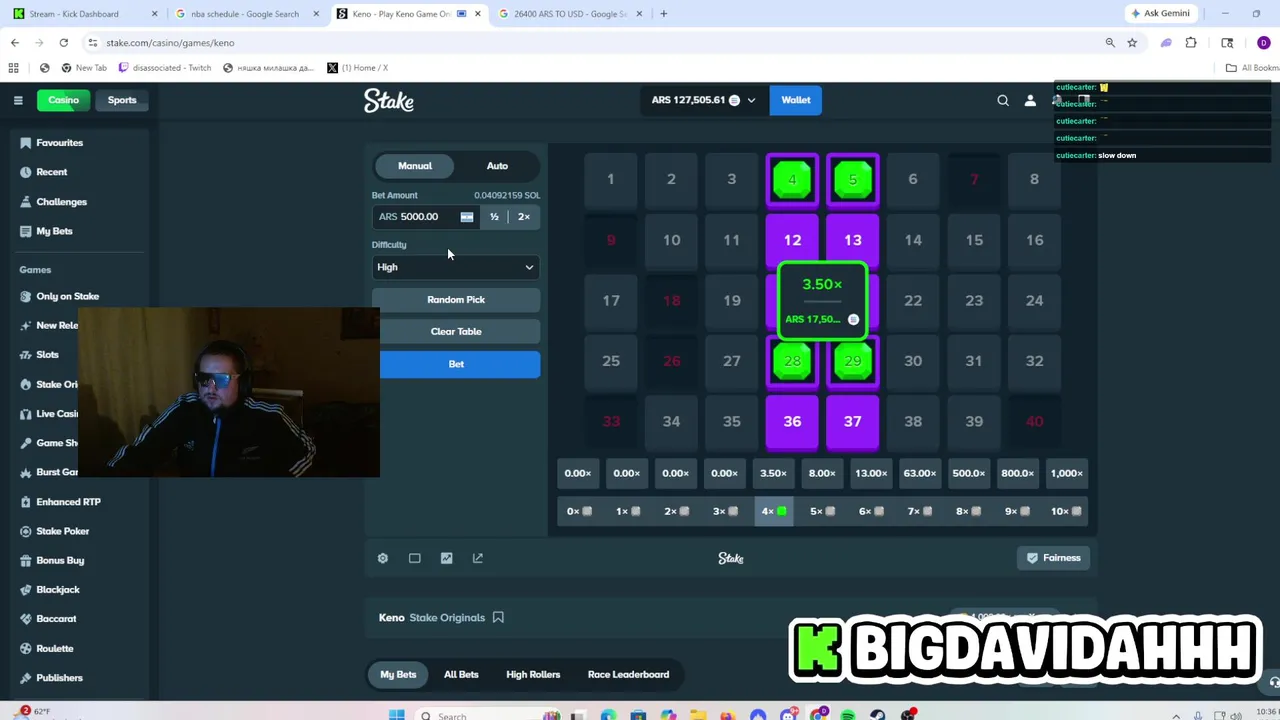Select the Race Leaderboard tab
1280x720 pixels.
(628, 674)
